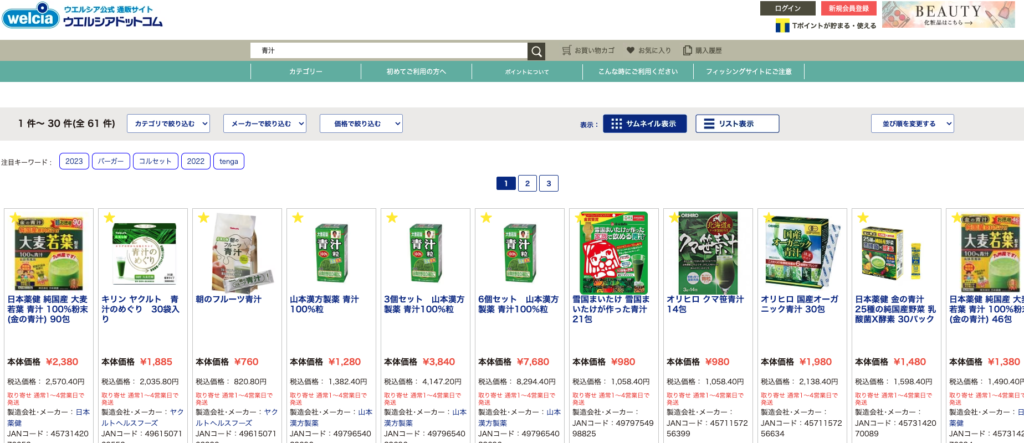The width and height of the screenshot is (1024, 443).
Task: Open the 並び順を変更する sort dropdown
Action: (912, 123)
